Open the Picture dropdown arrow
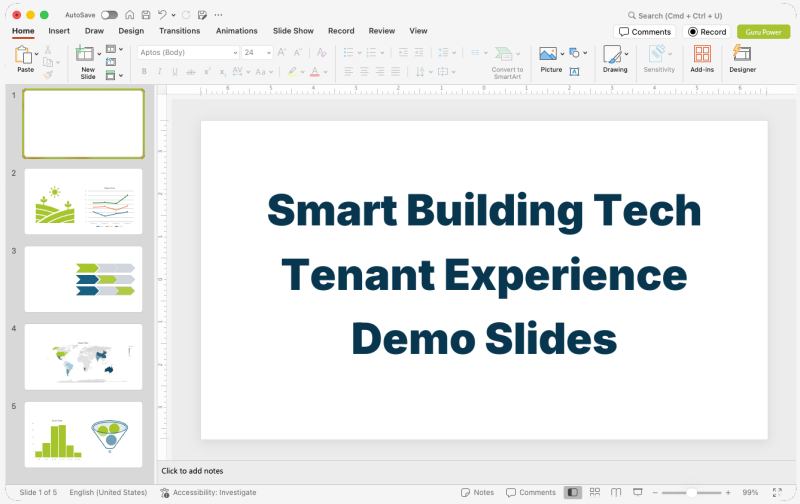This screenshot has height=504, width=800. pyautogui.click(x=562, y=54)
